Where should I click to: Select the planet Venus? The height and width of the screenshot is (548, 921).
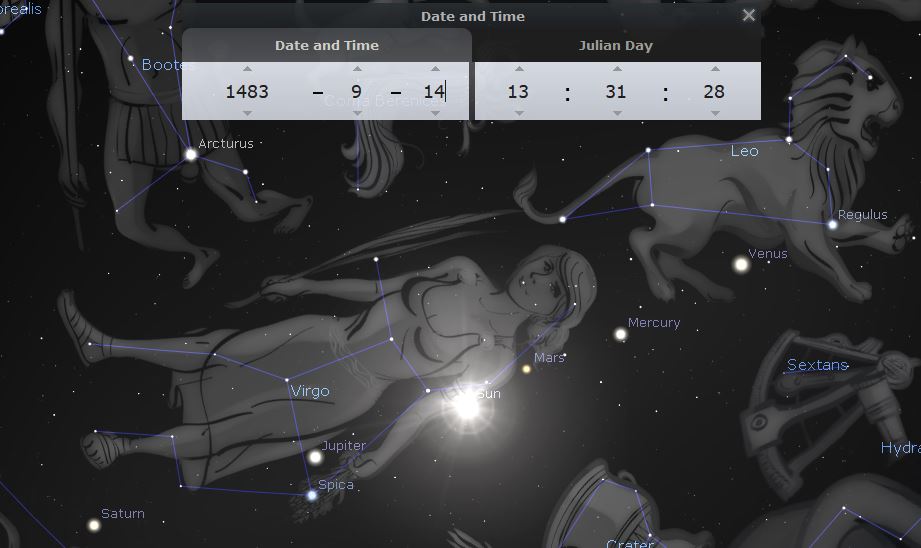[741, 265]
